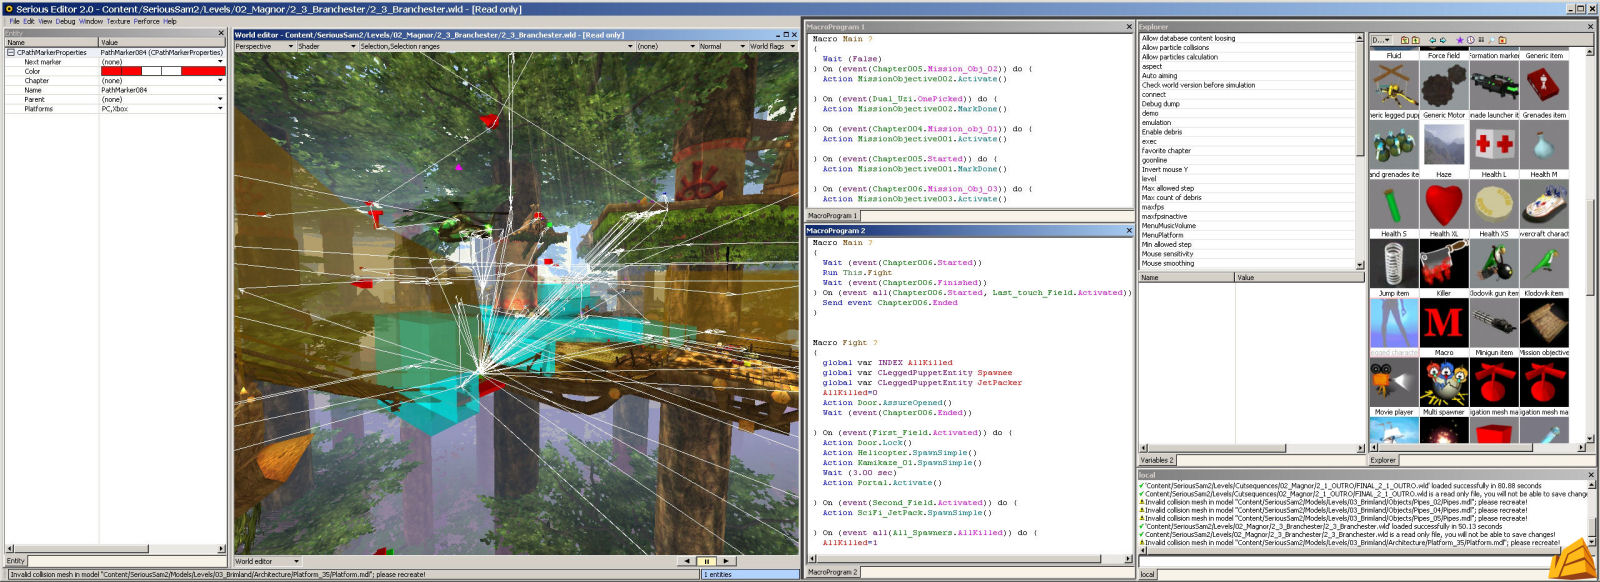Choose the Generic legged puppet thumbnail

click(1394, 85)
